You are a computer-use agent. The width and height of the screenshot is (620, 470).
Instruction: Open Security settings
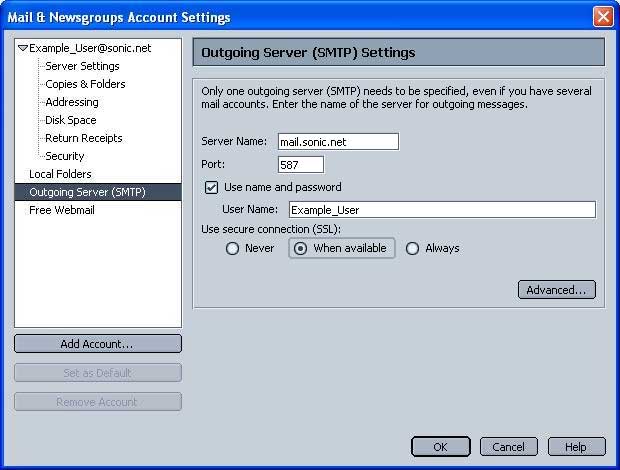tap(64, 156)
